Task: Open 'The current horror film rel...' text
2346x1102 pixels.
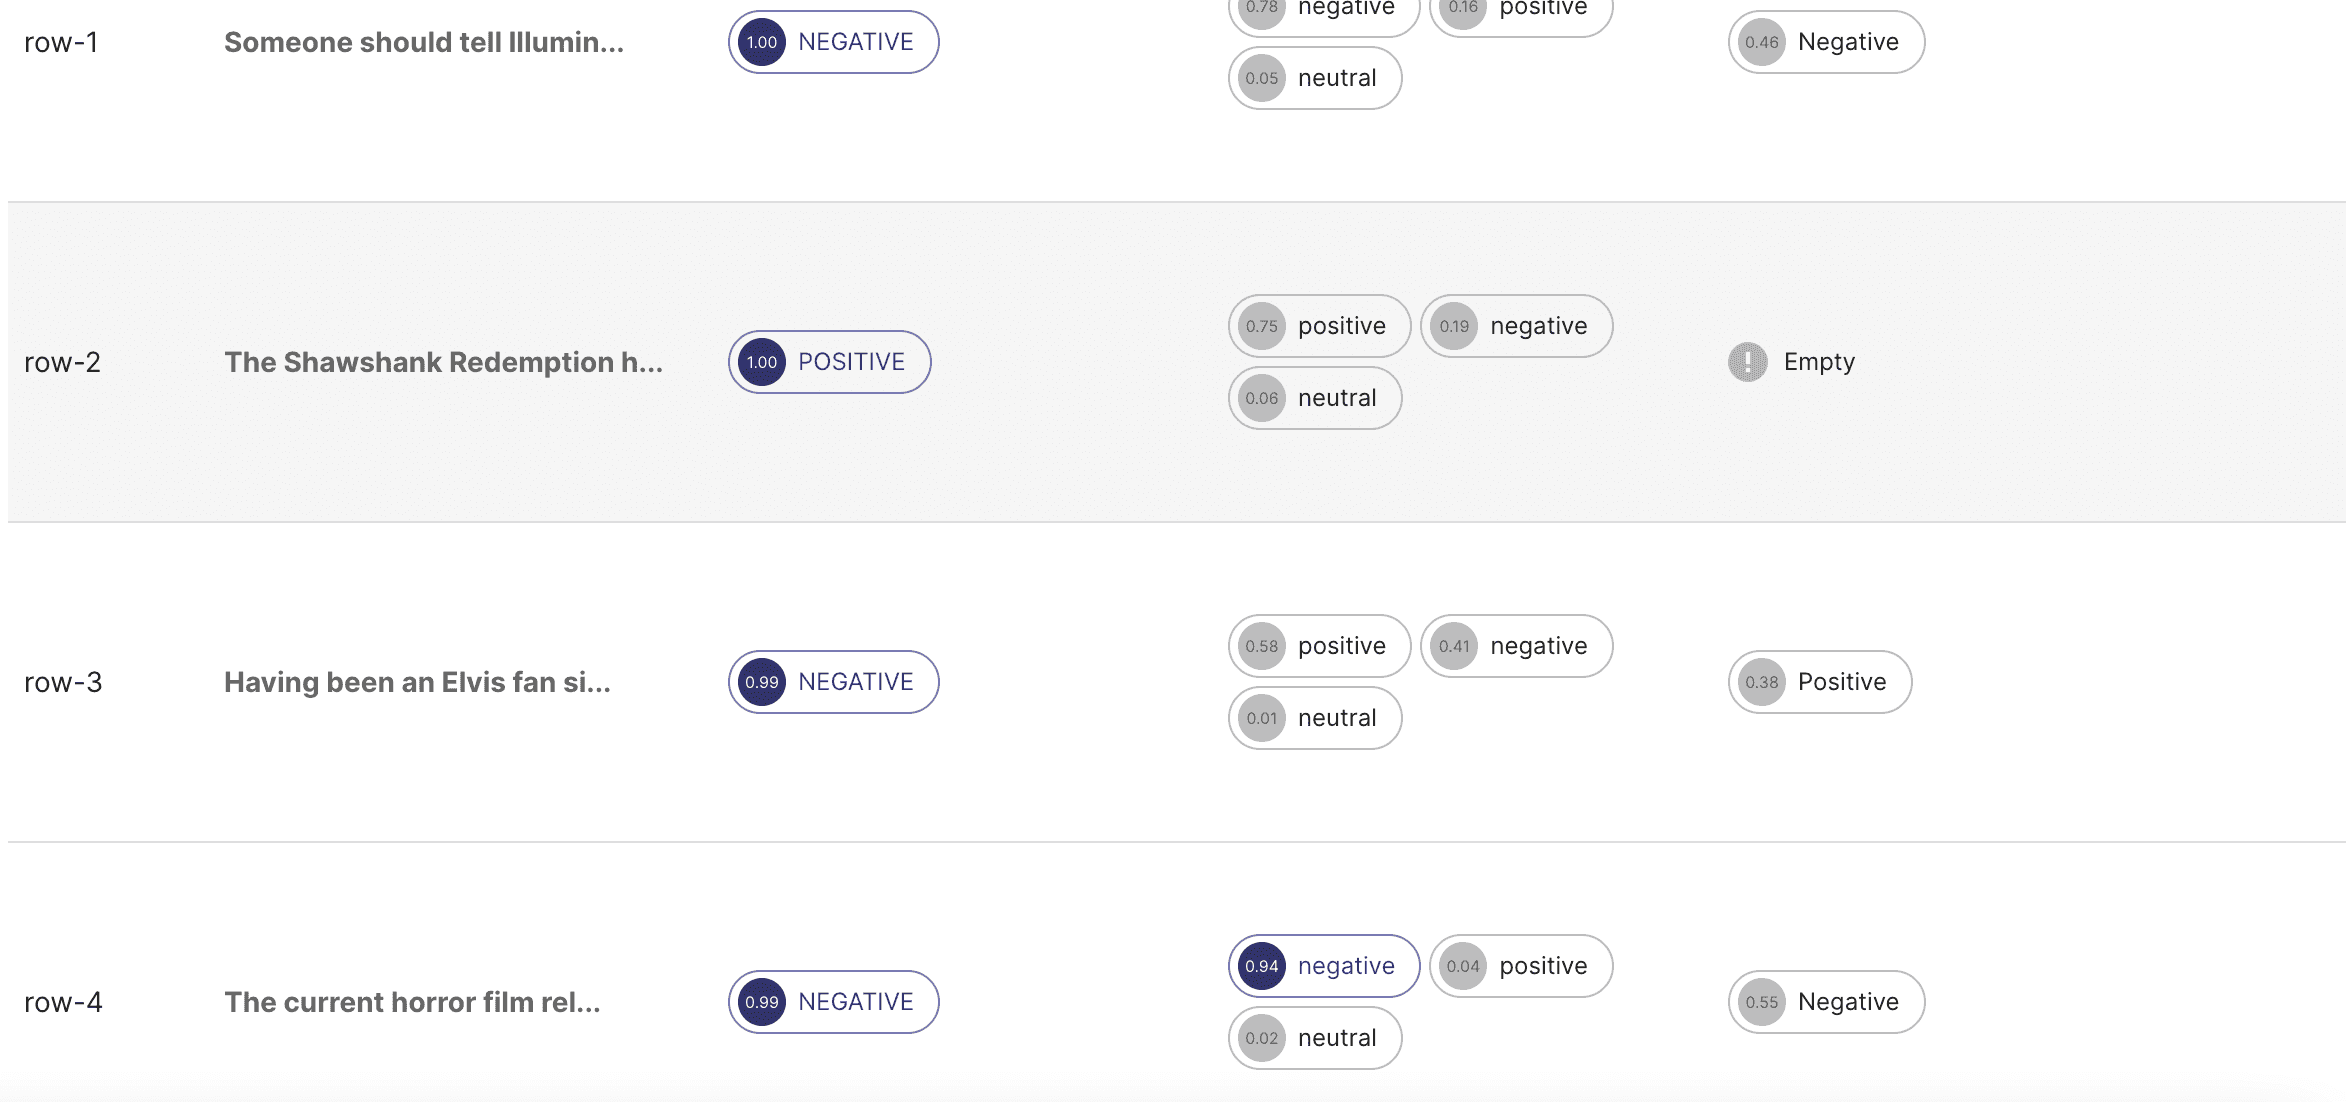Action: [412, 1002]
